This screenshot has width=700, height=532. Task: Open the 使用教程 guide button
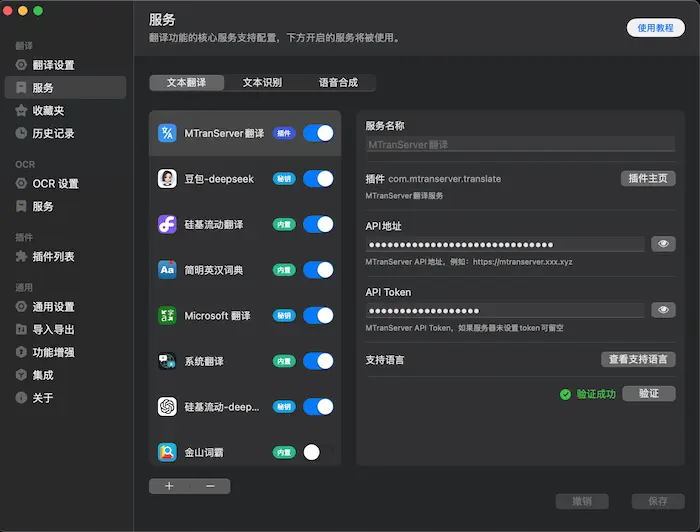[655, 28]
